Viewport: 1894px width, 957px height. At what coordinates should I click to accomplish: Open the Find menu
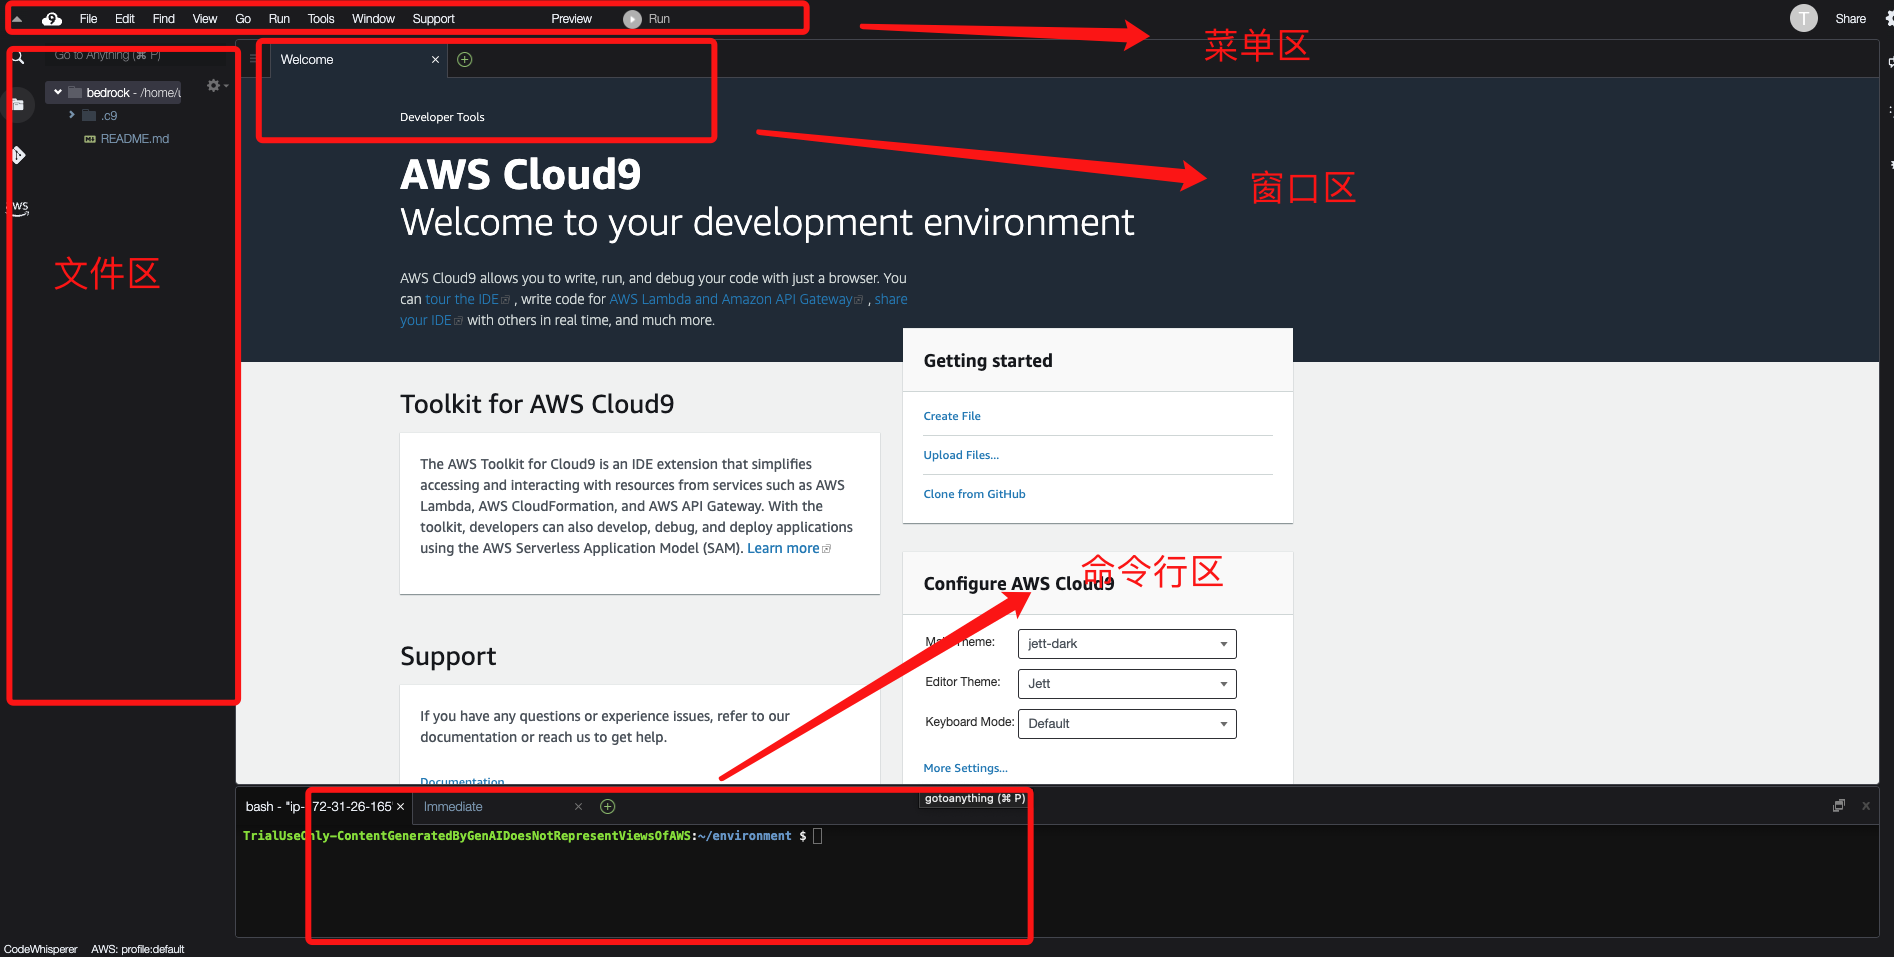tap(164, 19)
